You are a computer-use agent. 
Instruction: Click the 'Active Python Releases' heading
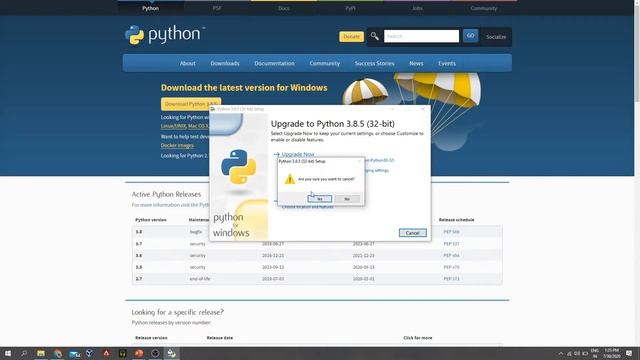point(166,194)
